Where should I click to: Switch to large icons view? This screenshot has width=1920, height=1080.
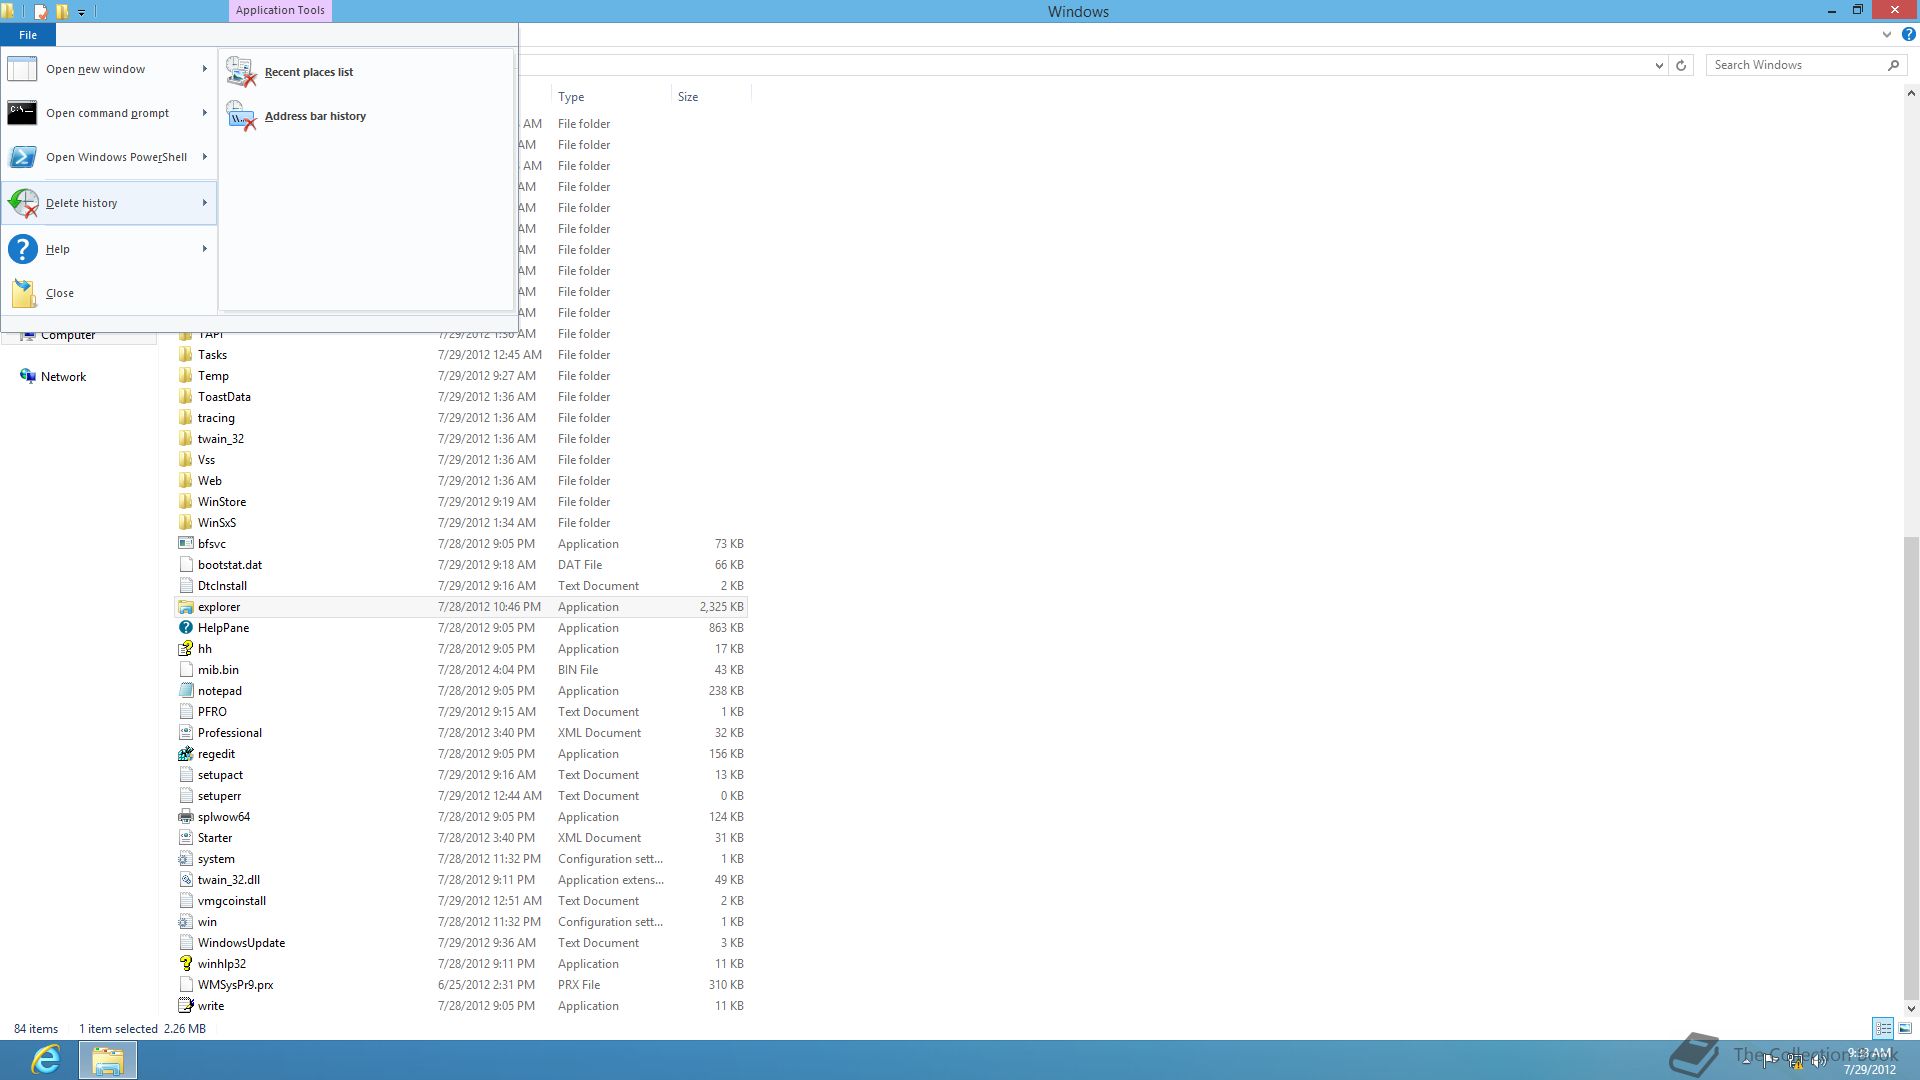[1905, 1028]
